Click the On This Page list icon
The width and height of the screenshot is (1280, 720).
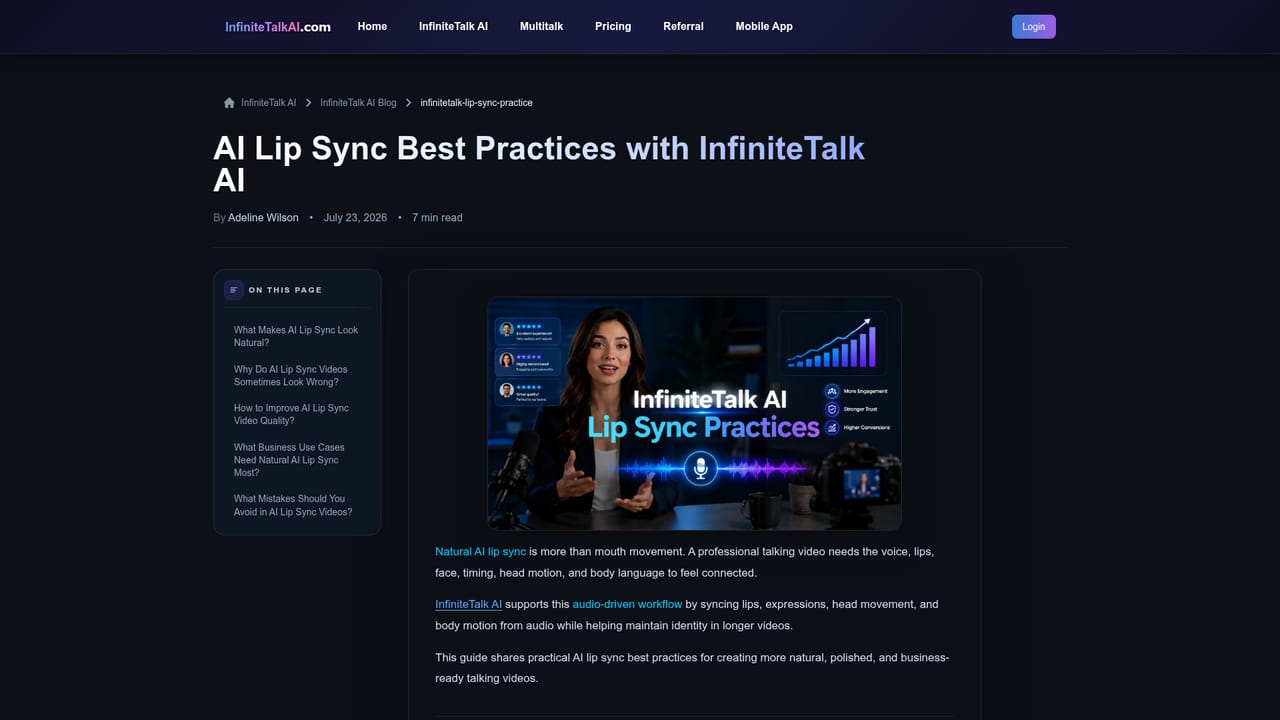click(x=234, y=290)
